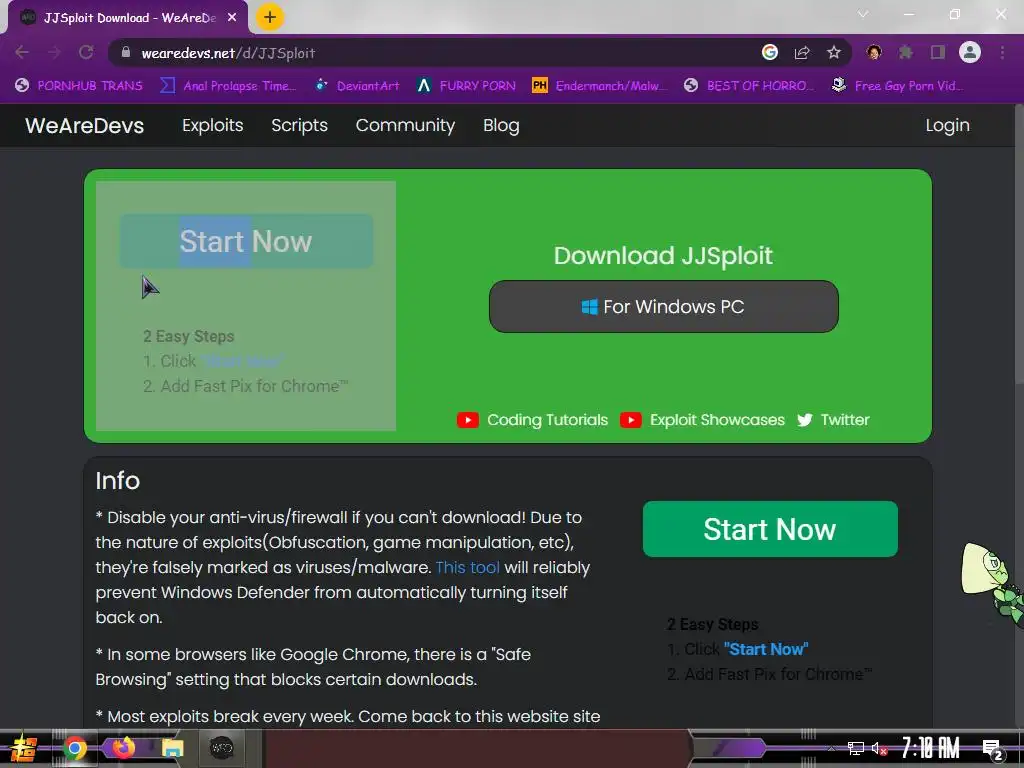This screenshot has height=768, width=1024.
Task: Open the Exploits nav menu
Action: (x=212, y=125)
